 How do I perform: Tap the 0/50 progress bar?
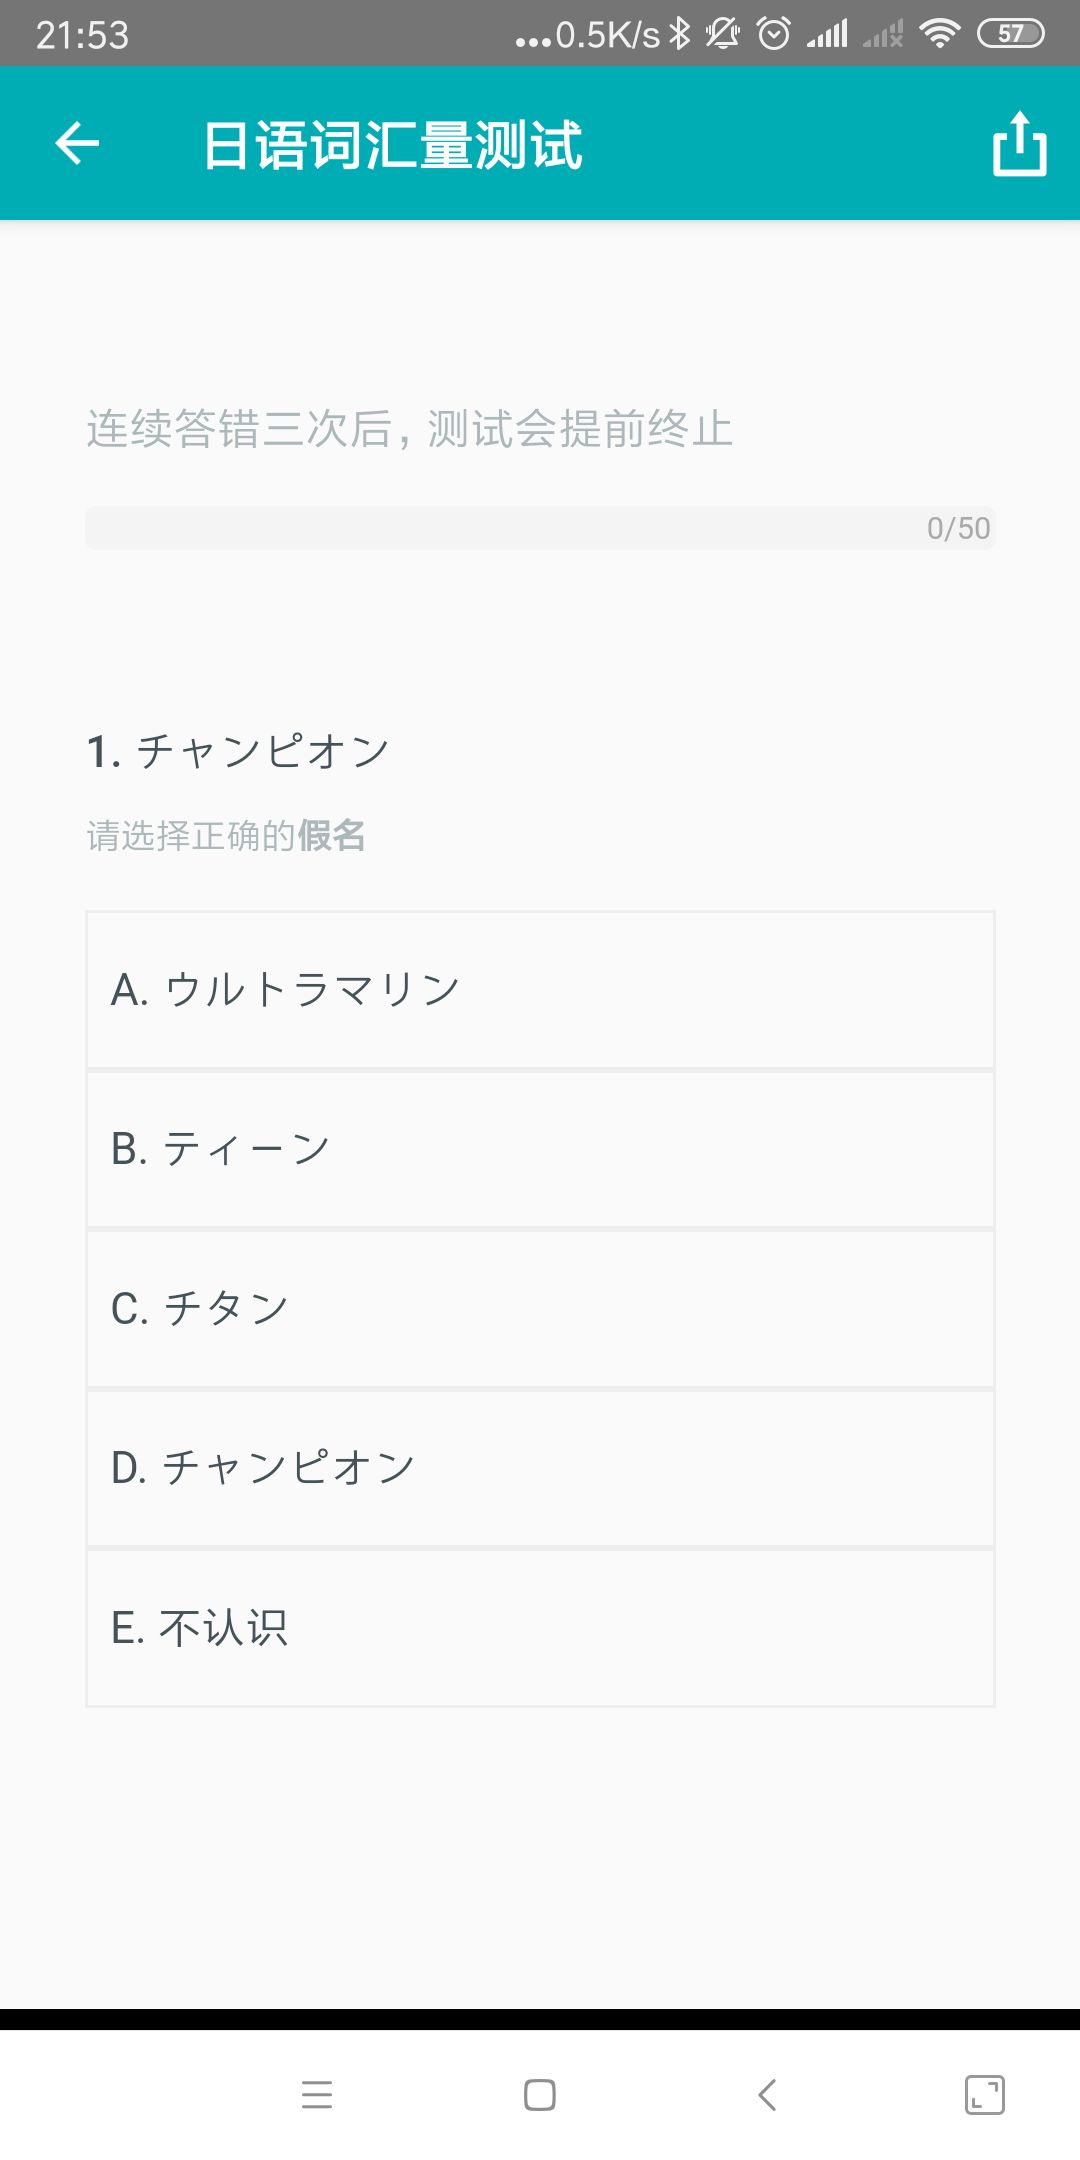click(x=540, y=528)
